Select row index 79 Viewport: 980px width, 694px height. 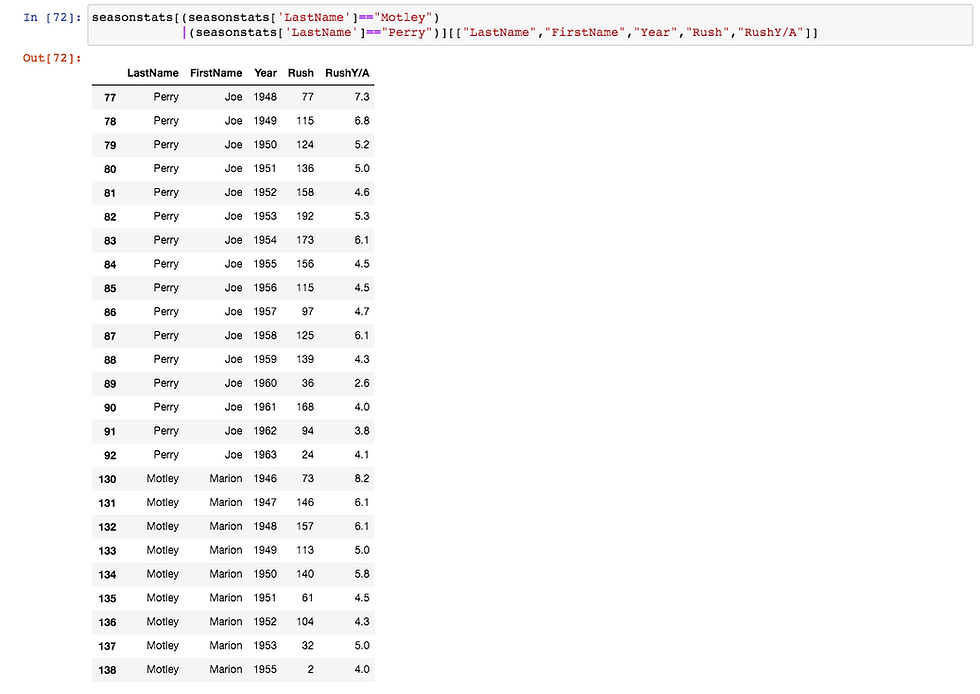point(110,145)
